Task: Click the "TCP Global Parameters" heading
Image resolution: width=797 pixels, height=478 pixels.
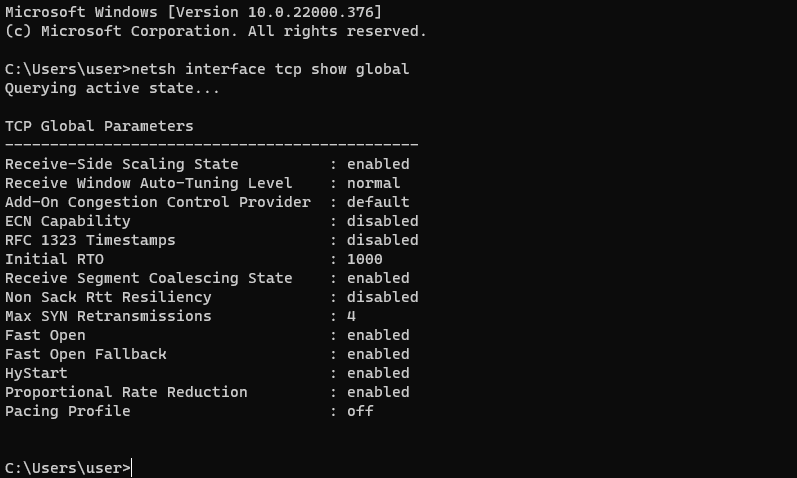Action: (99, 126)
